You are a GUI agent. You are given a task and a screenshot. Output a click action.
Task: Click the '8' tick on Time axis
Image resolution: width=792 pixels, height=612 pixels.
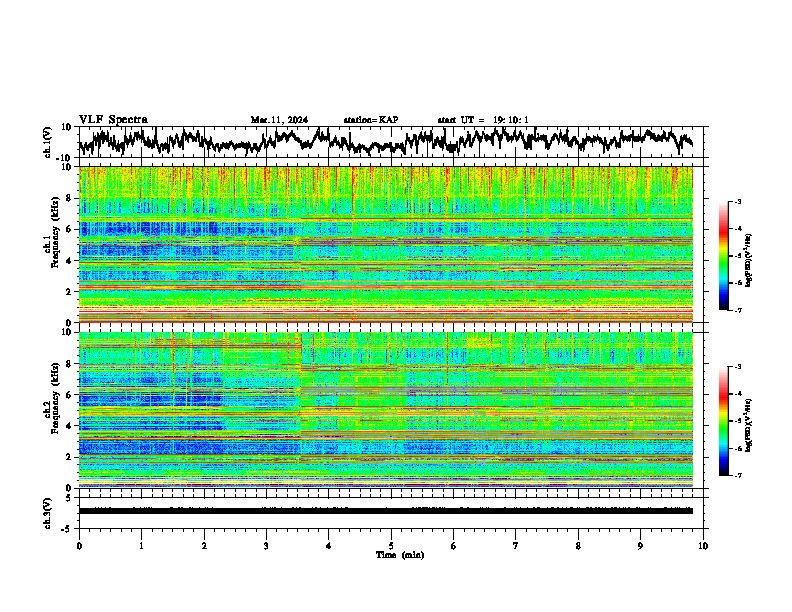[x=578, y=546]
